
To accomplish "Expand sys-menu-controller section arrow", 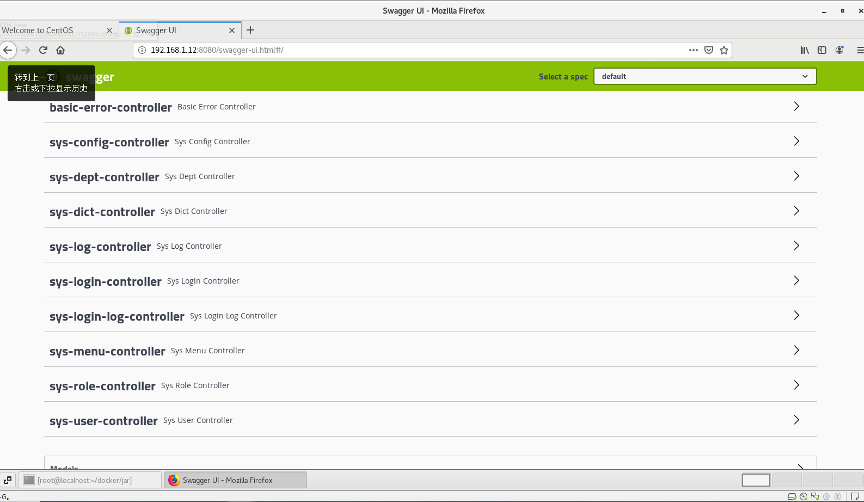I will coord(796,350).
